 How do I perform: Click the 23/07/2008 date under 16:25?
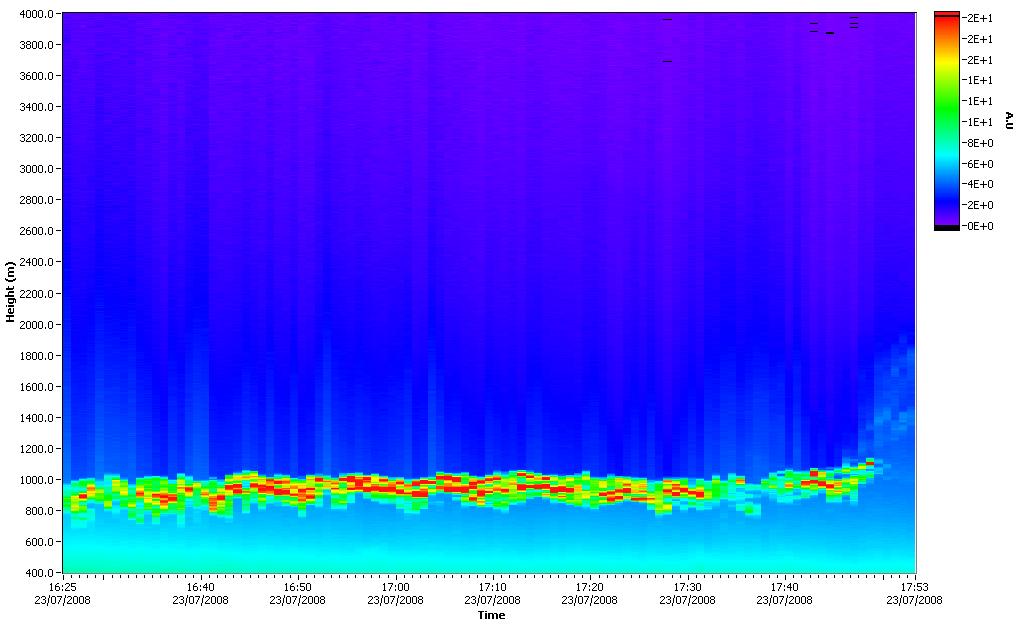coord(63,600)
